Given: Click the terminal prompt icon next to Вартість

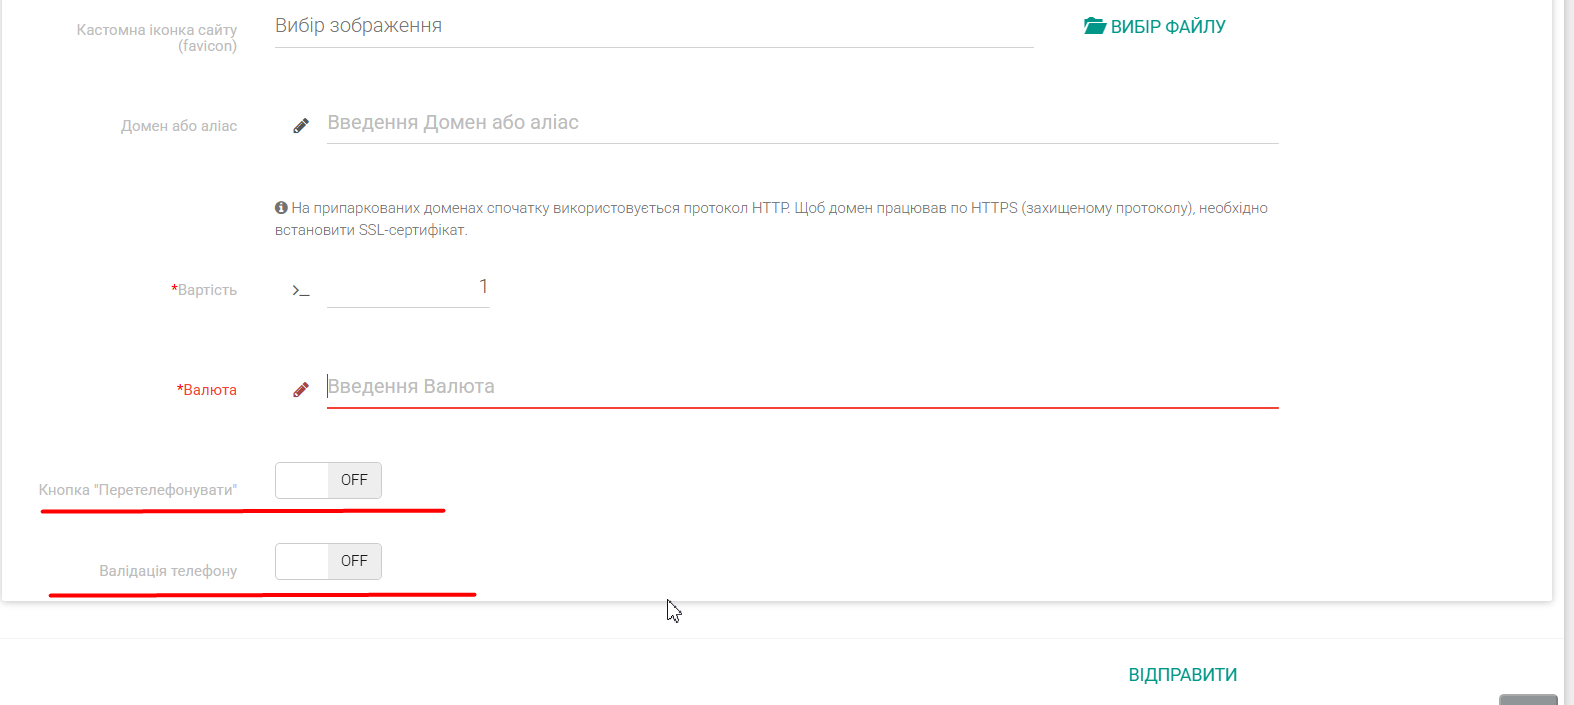Looking at the screenshot, I should [300, 290].
